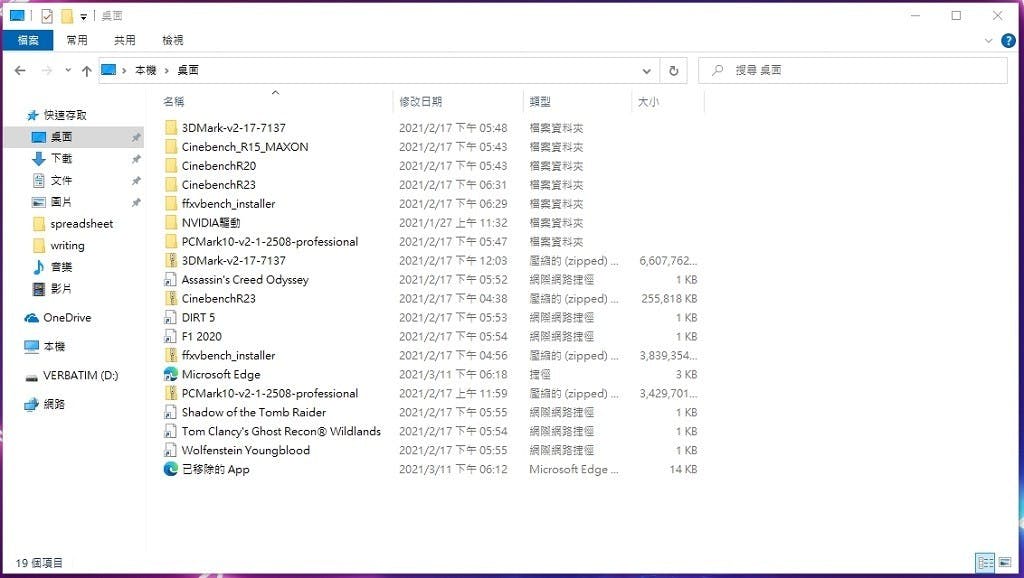Open 文件 in the navigation pane

61,180
